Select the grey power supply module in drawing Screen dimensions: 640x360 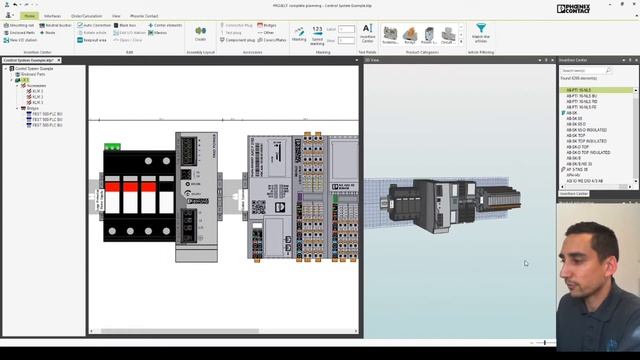point(196,197)
